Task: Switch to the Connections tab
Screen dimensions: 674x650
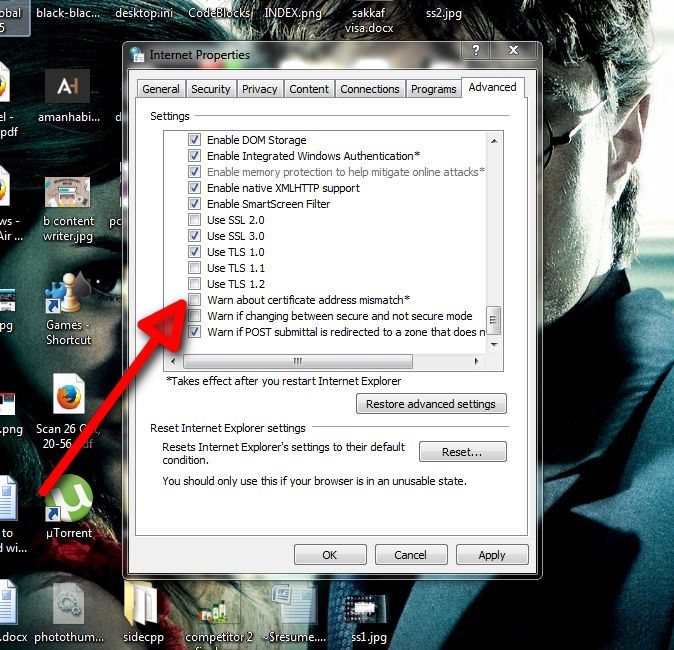Action: click(370, 89)
